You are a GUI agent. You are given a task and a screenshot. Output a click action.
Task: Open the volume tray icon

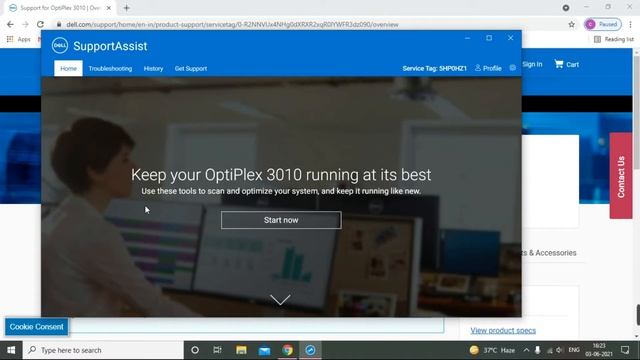pos(560,350)
